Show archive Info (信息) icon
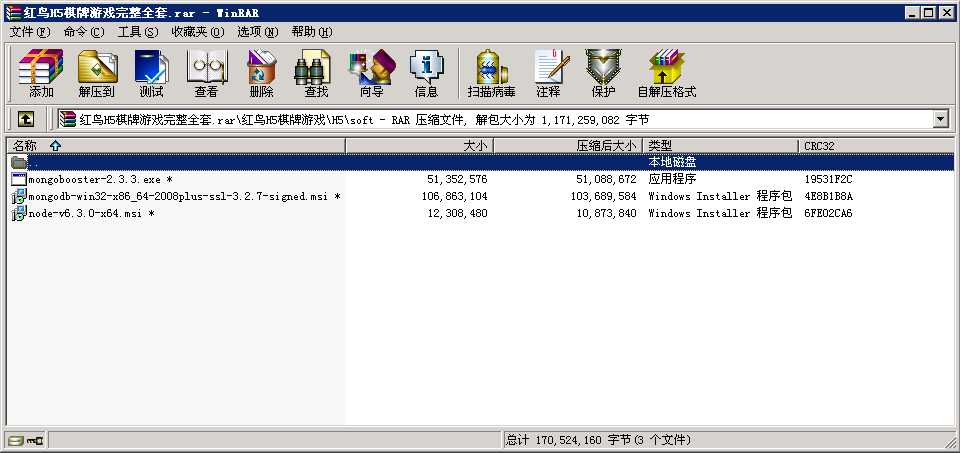The image size is (960, 453). click(426, 73)
